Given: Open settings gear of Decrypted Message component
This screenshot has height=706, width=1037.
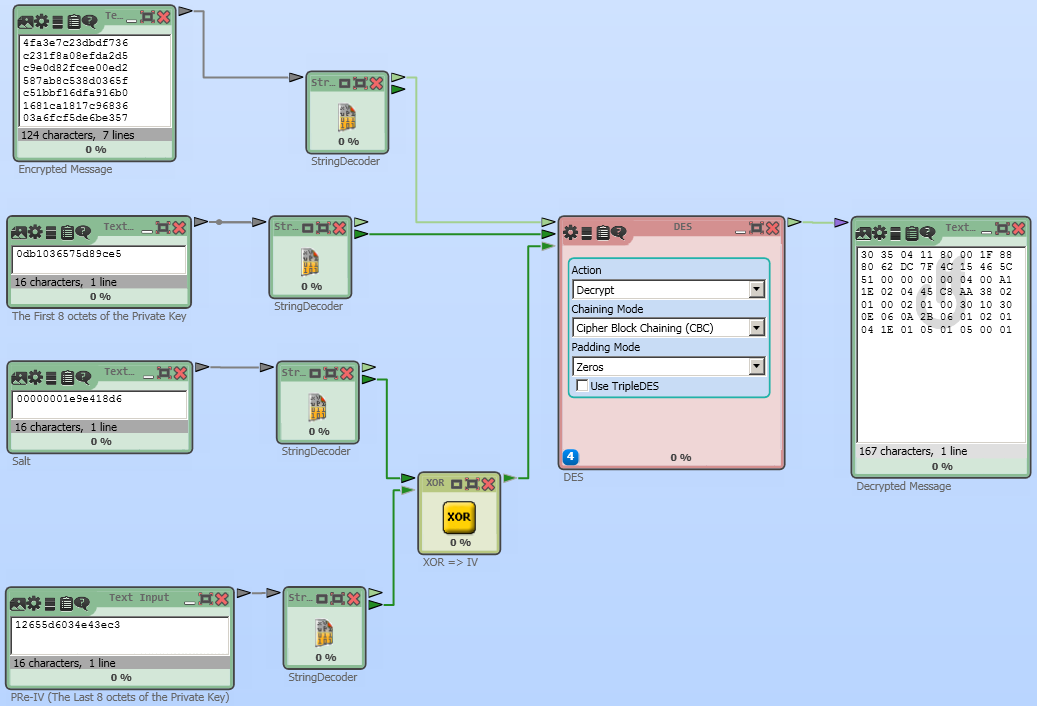Looking at the screenshot, I should coord(880,233).
